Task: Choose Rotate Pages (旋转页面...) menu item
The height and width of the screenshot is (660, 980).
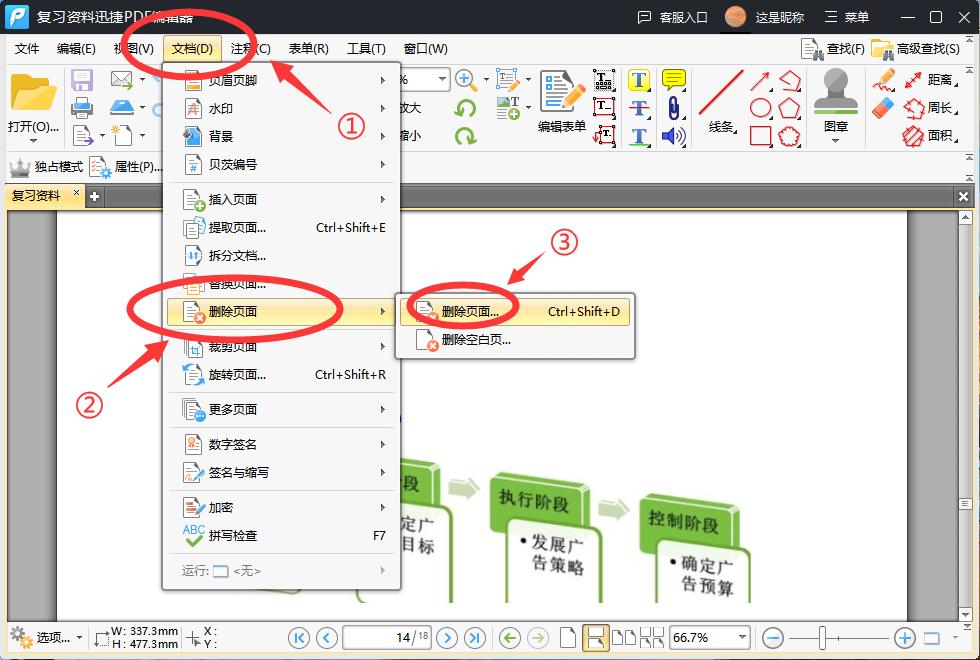Action: tap(282, 374)
